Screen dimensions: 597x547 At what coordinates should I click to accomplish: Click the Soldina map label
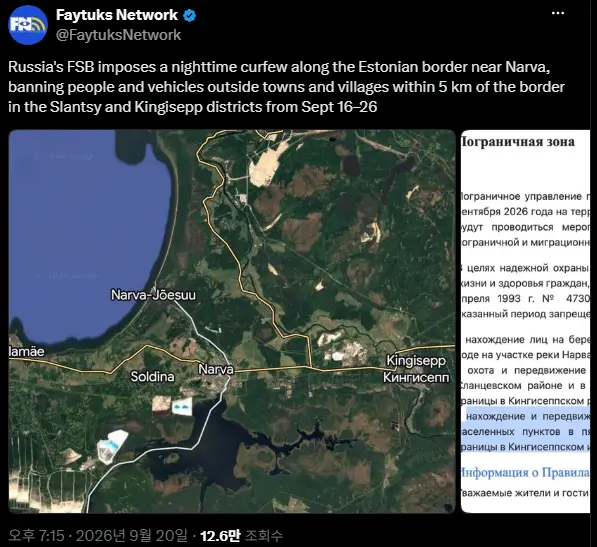click(152, 376)
